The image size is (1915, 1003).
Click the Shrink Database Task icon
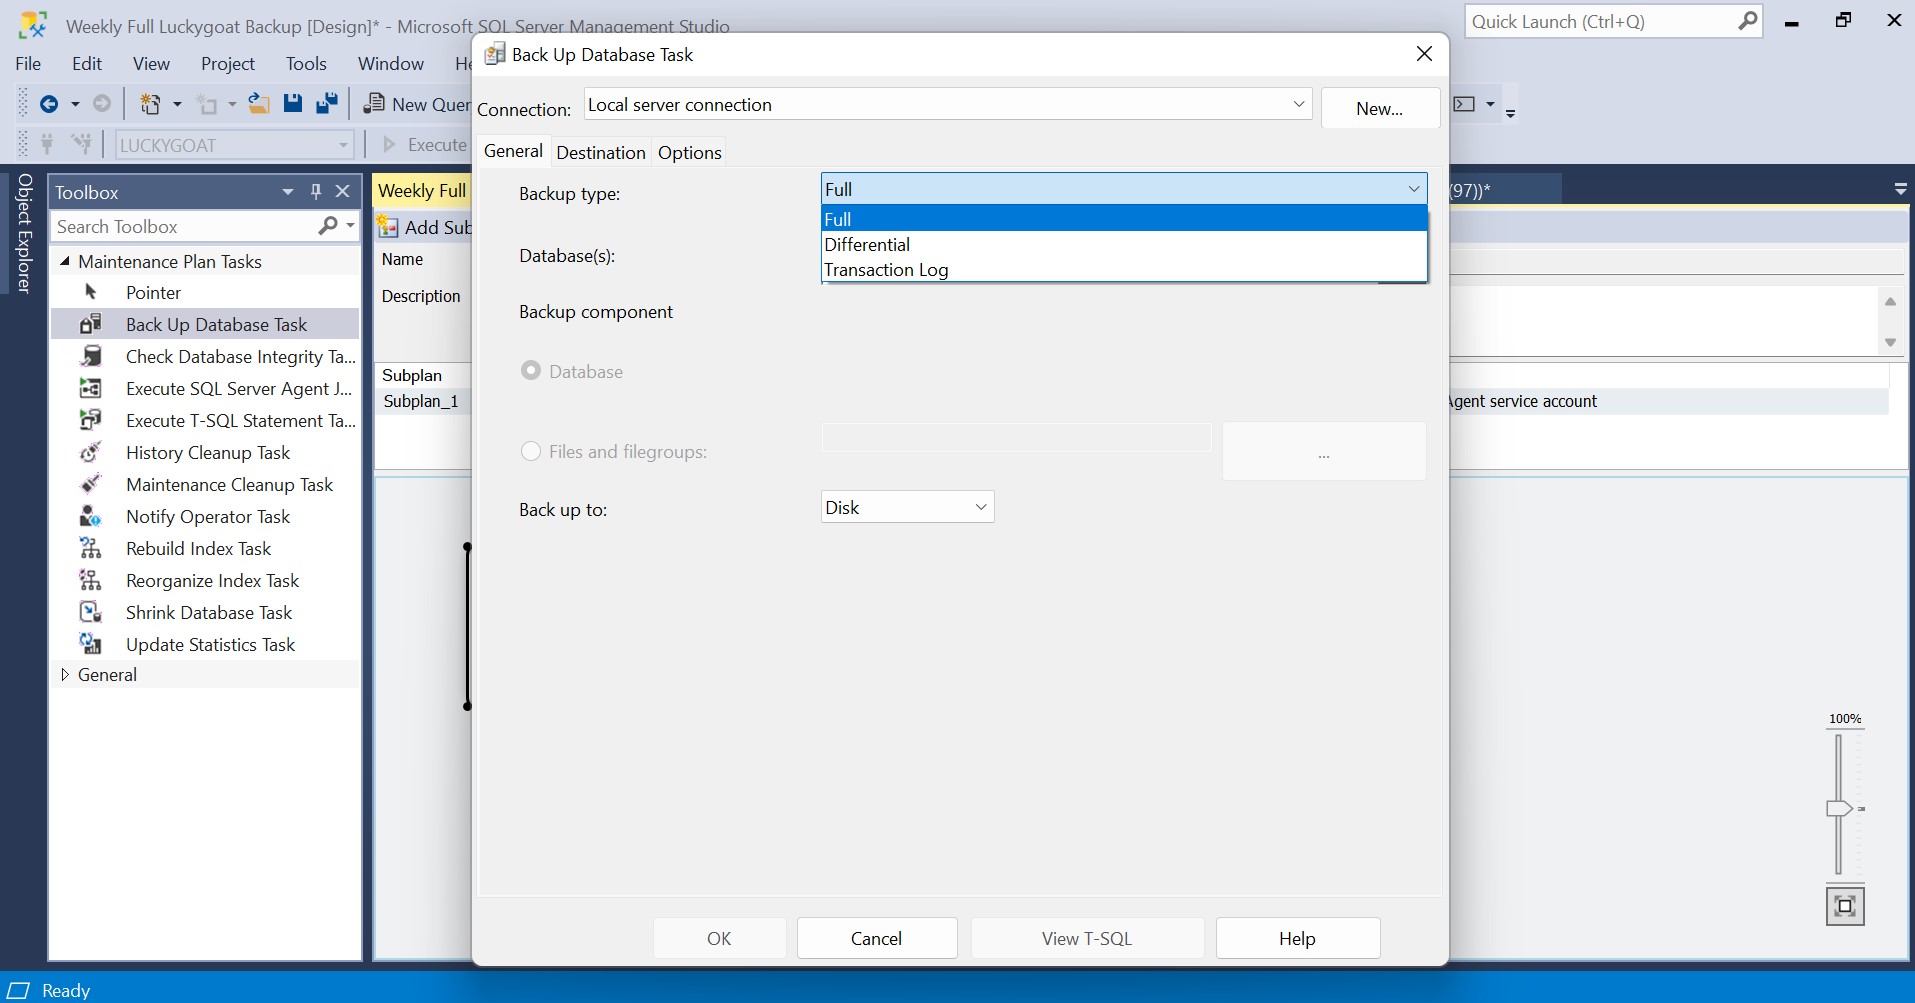(x=91, y=612)
